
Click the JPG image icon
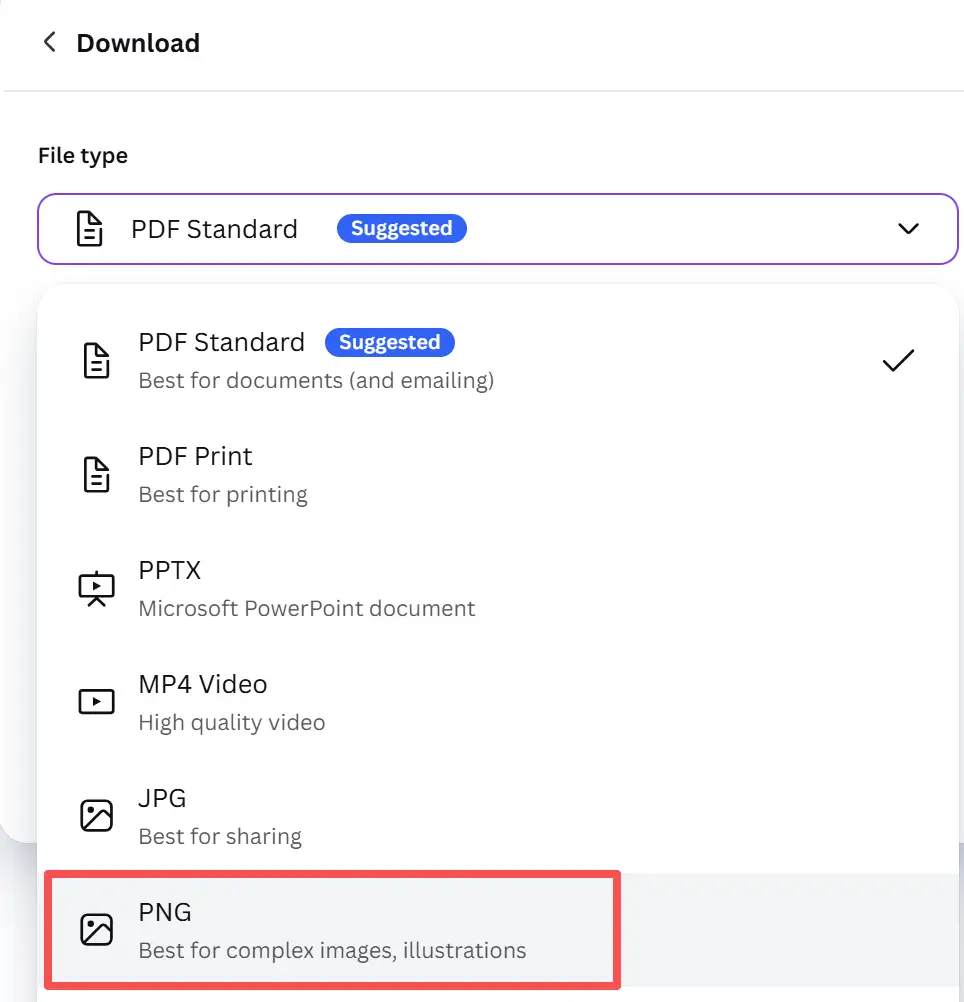point(96,816)
